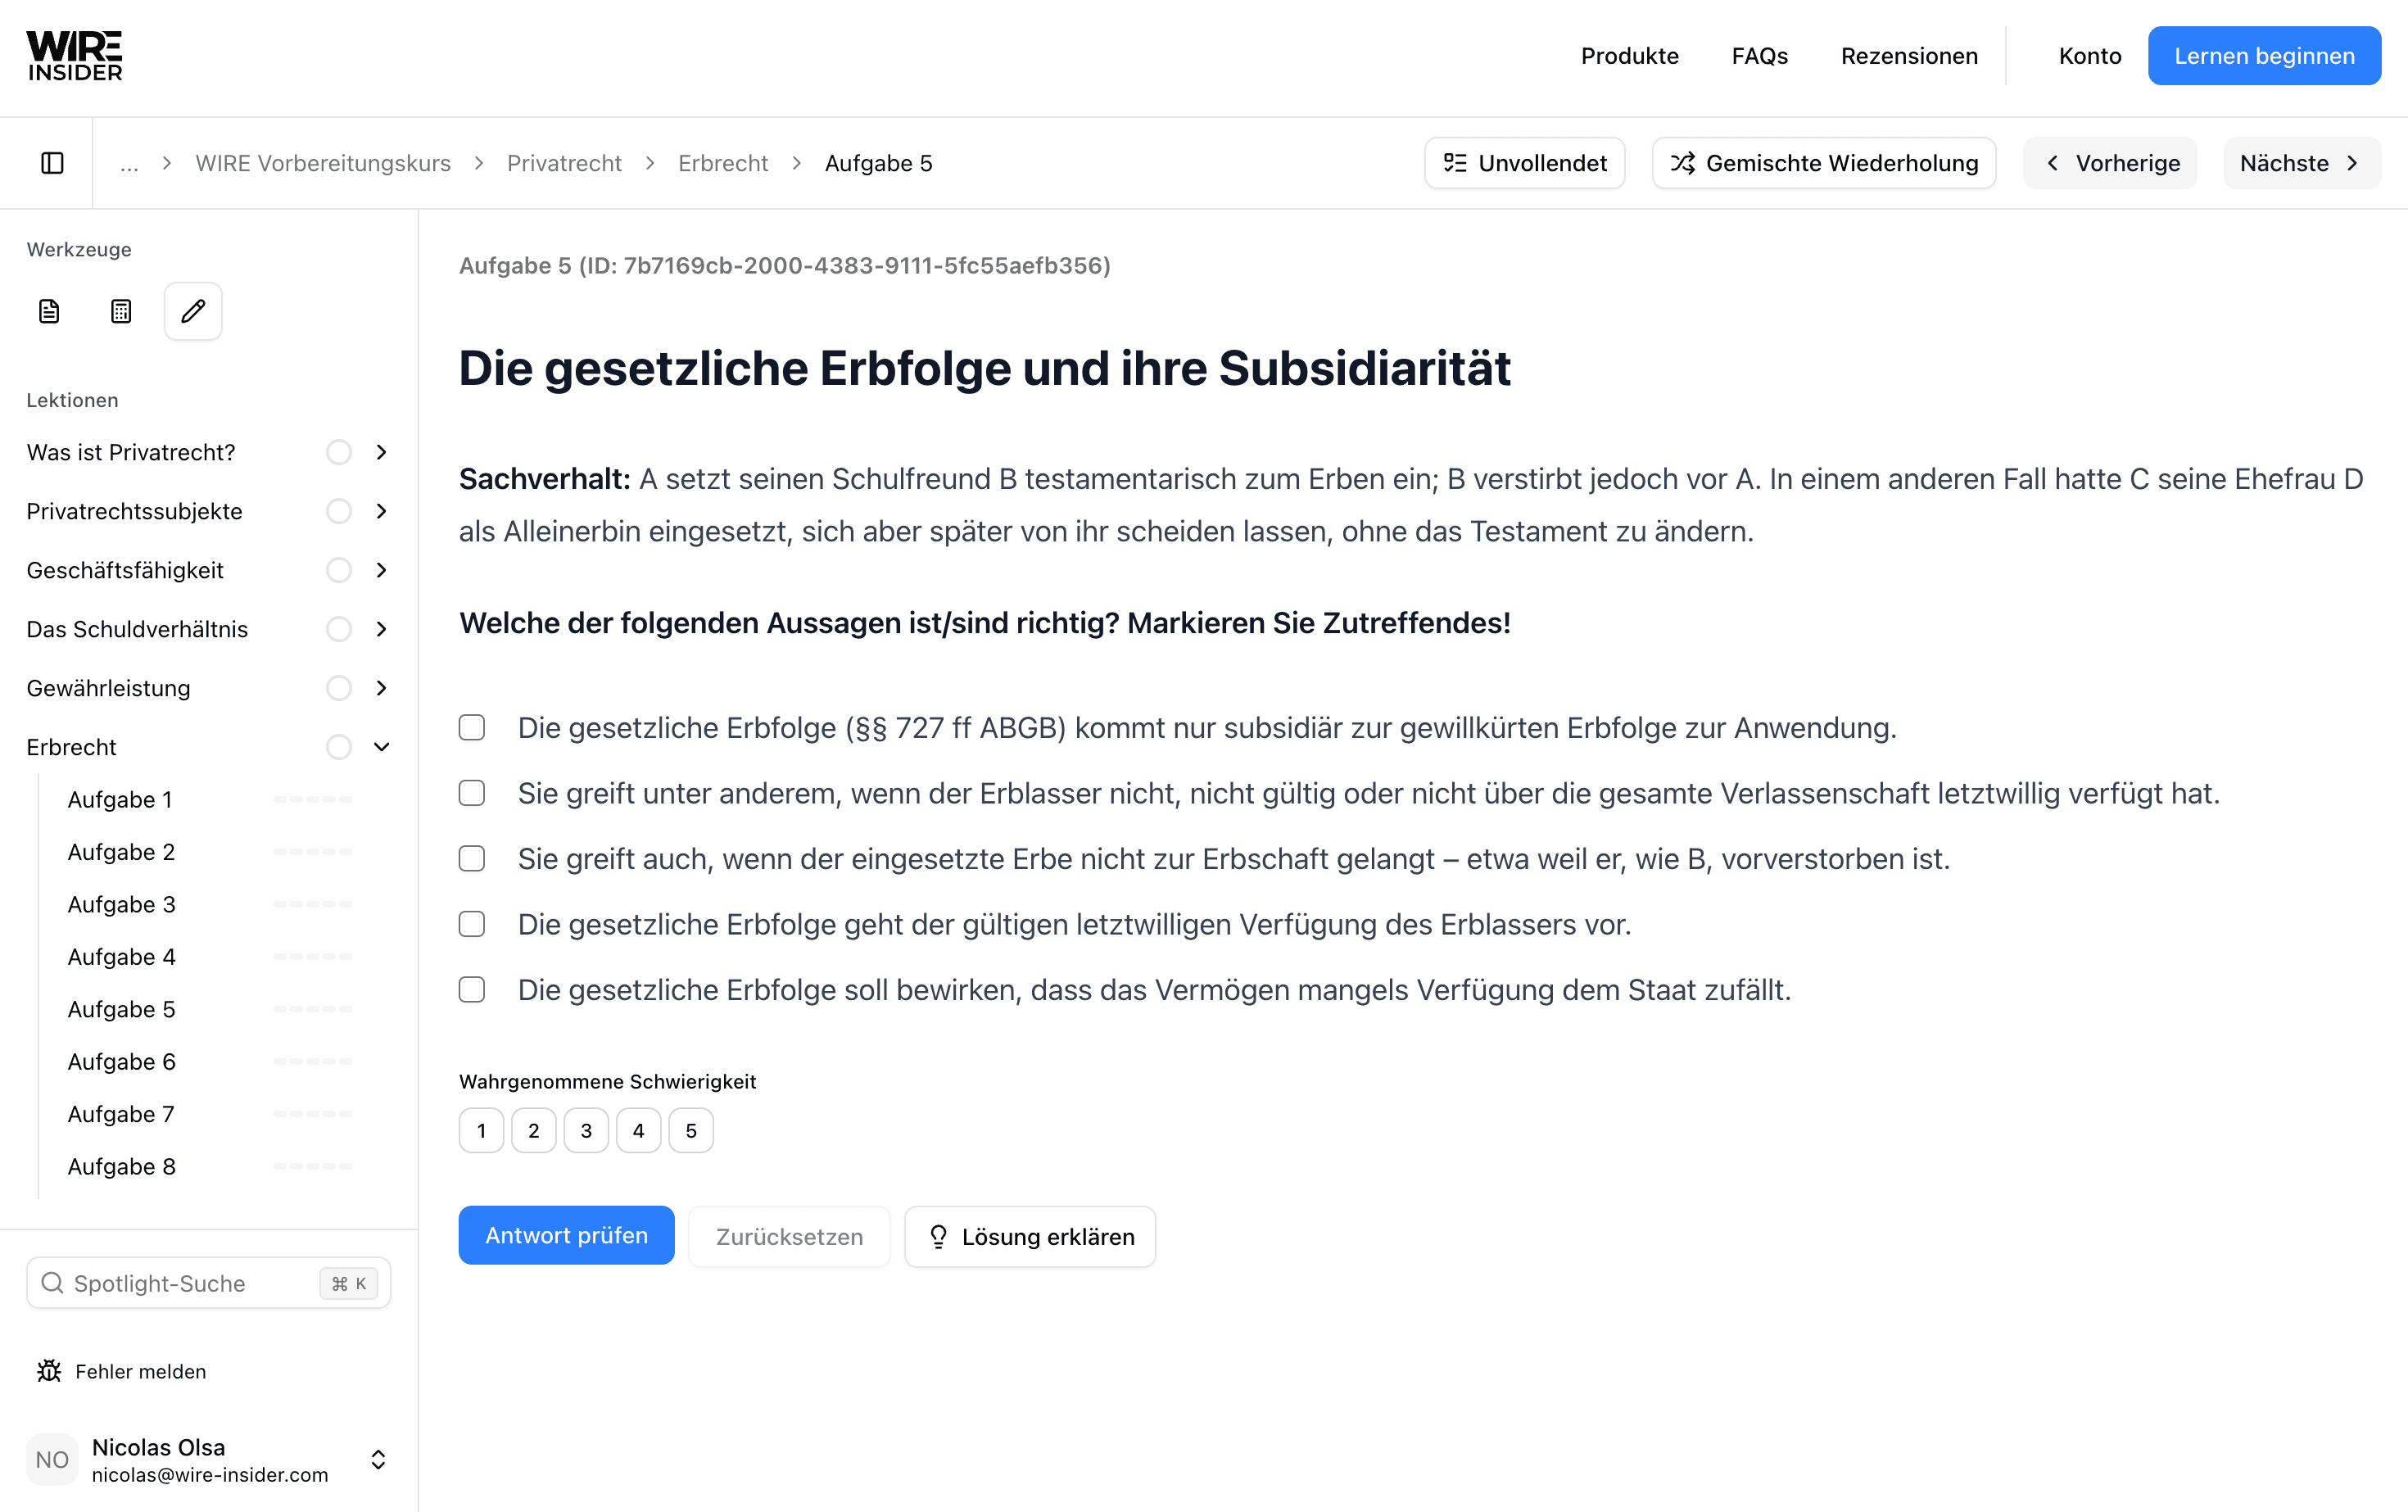Click Lösung erklären button
The width and height of the screenshot is (2408, 1512).
click(x=1030, y=1237)
